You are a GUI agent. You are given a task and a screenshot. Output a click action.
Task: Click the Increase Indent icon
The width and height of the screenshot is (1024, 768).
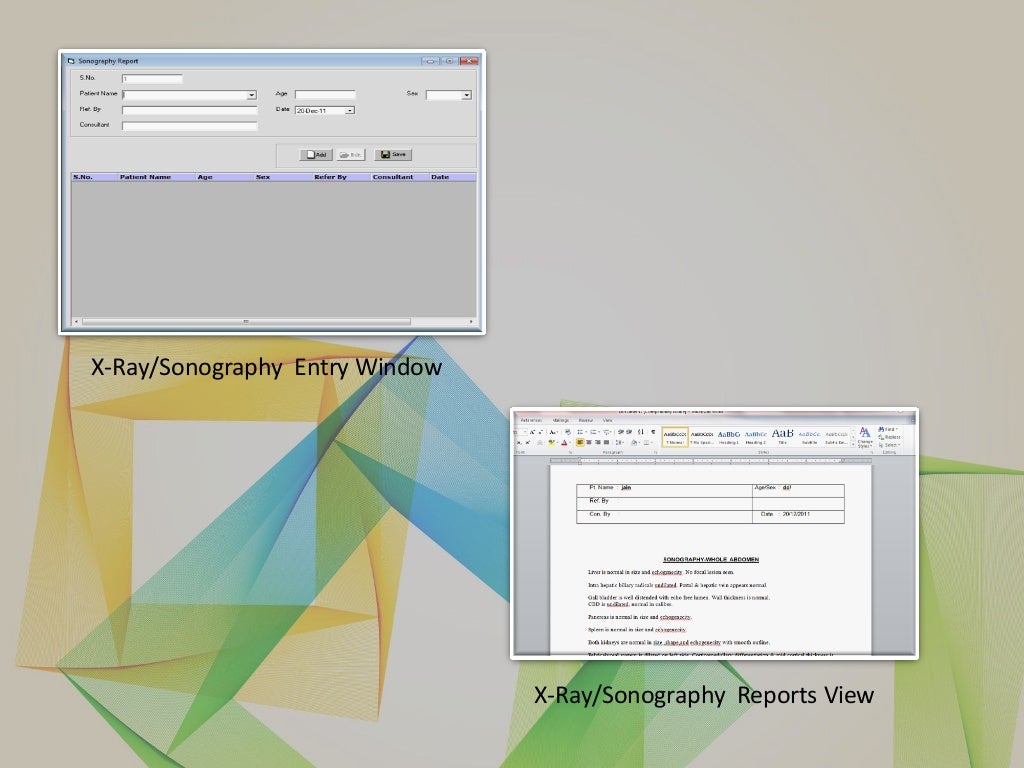[630, 432]
